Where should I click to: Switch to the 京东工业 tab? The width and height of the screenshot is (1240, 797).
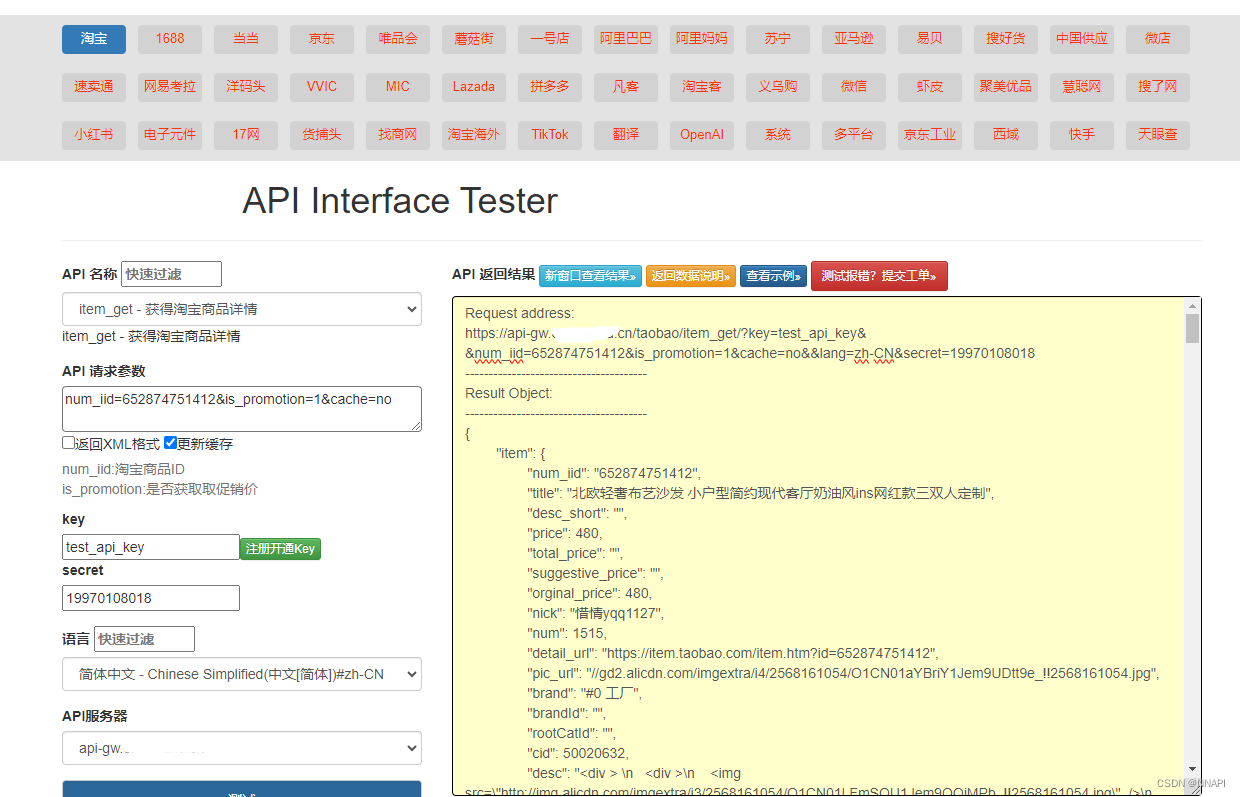coord(930,135)
